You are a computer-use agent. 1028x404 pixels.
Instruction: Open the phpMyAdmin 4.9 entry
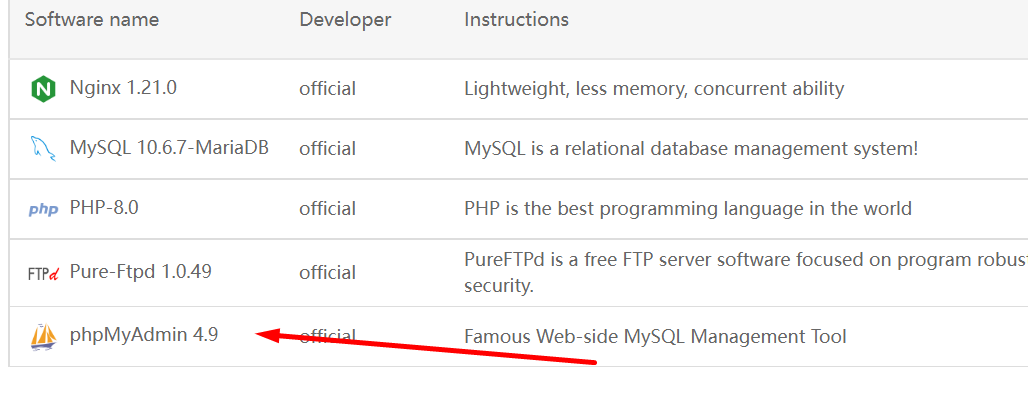pos(144,335)
